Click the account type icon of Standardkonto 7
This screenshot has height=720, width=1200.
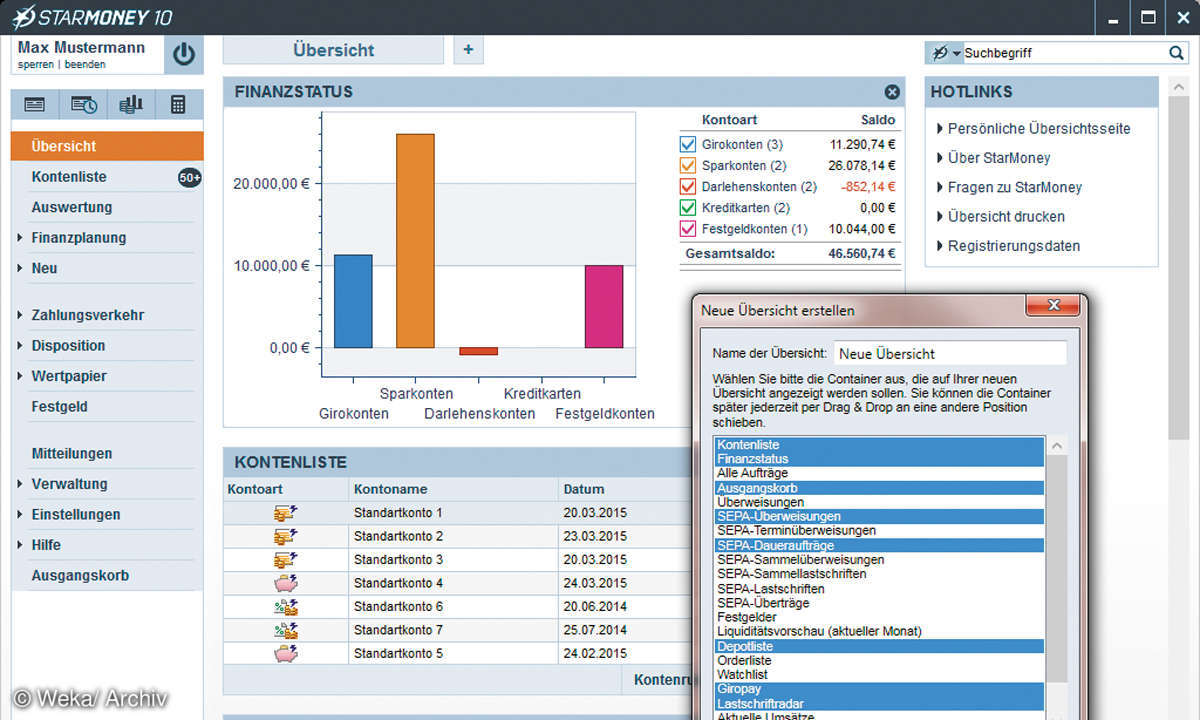click(286, 630)
